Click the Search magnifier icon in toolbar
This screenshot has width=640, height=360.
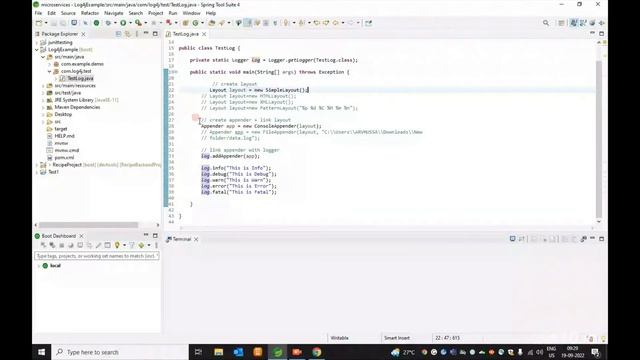(546, 23)
